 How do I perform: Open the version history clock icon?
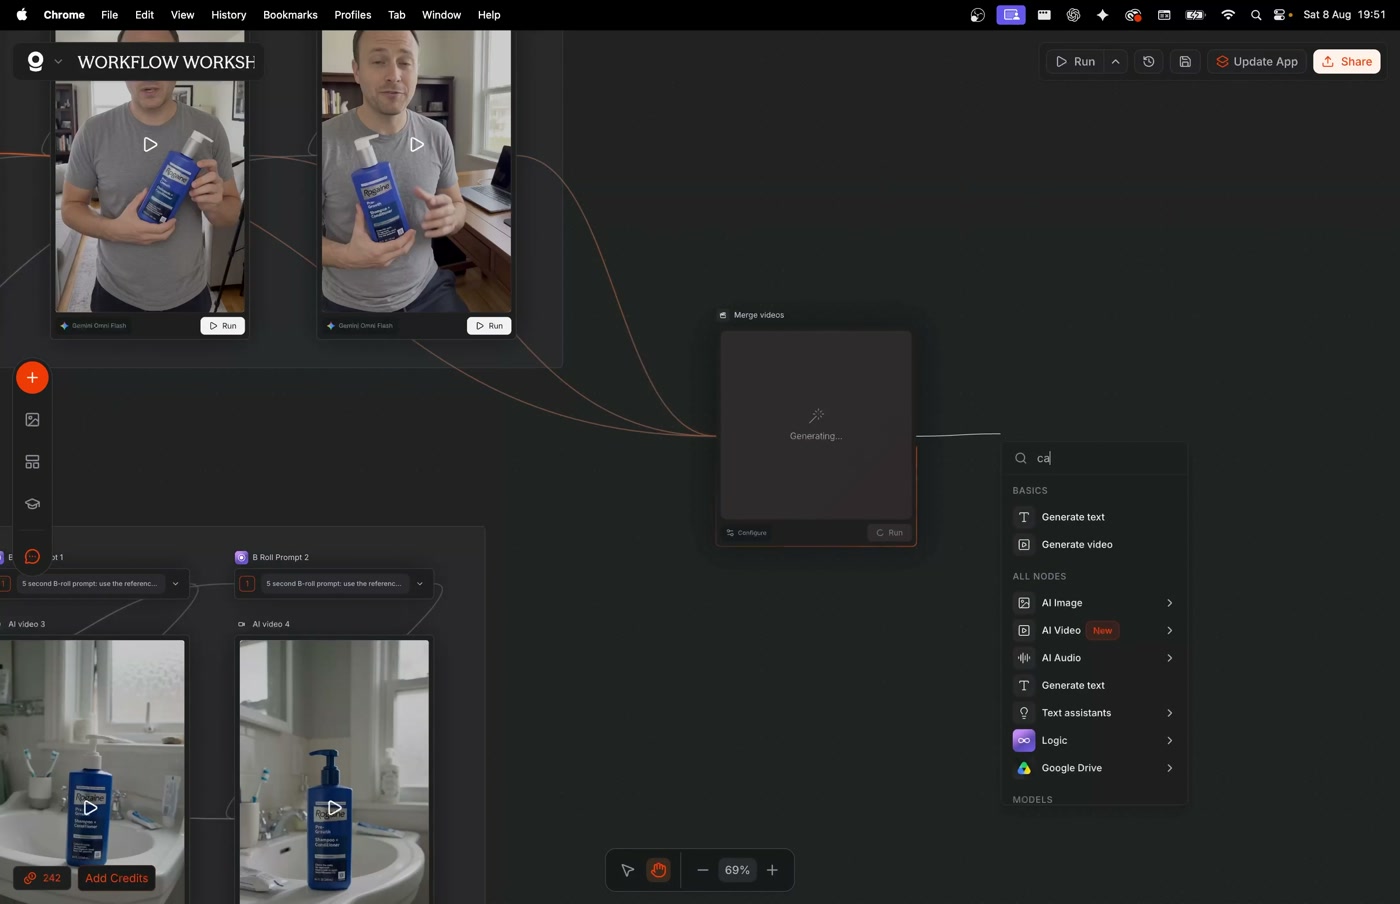(1149, 62)
